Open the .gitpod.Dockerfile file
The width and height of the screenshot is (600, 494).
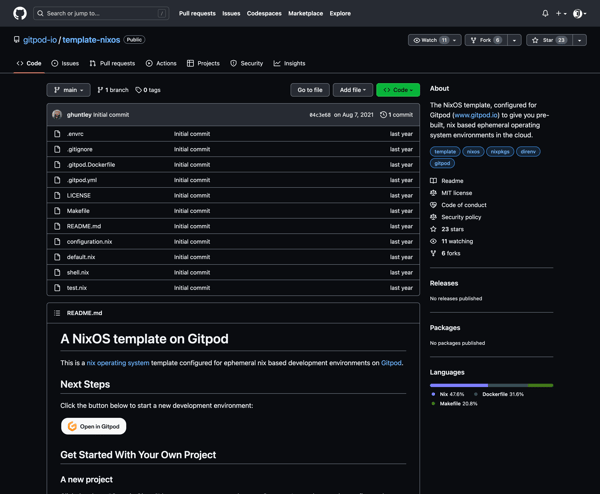pyautogui.click(x=91, y=165)
